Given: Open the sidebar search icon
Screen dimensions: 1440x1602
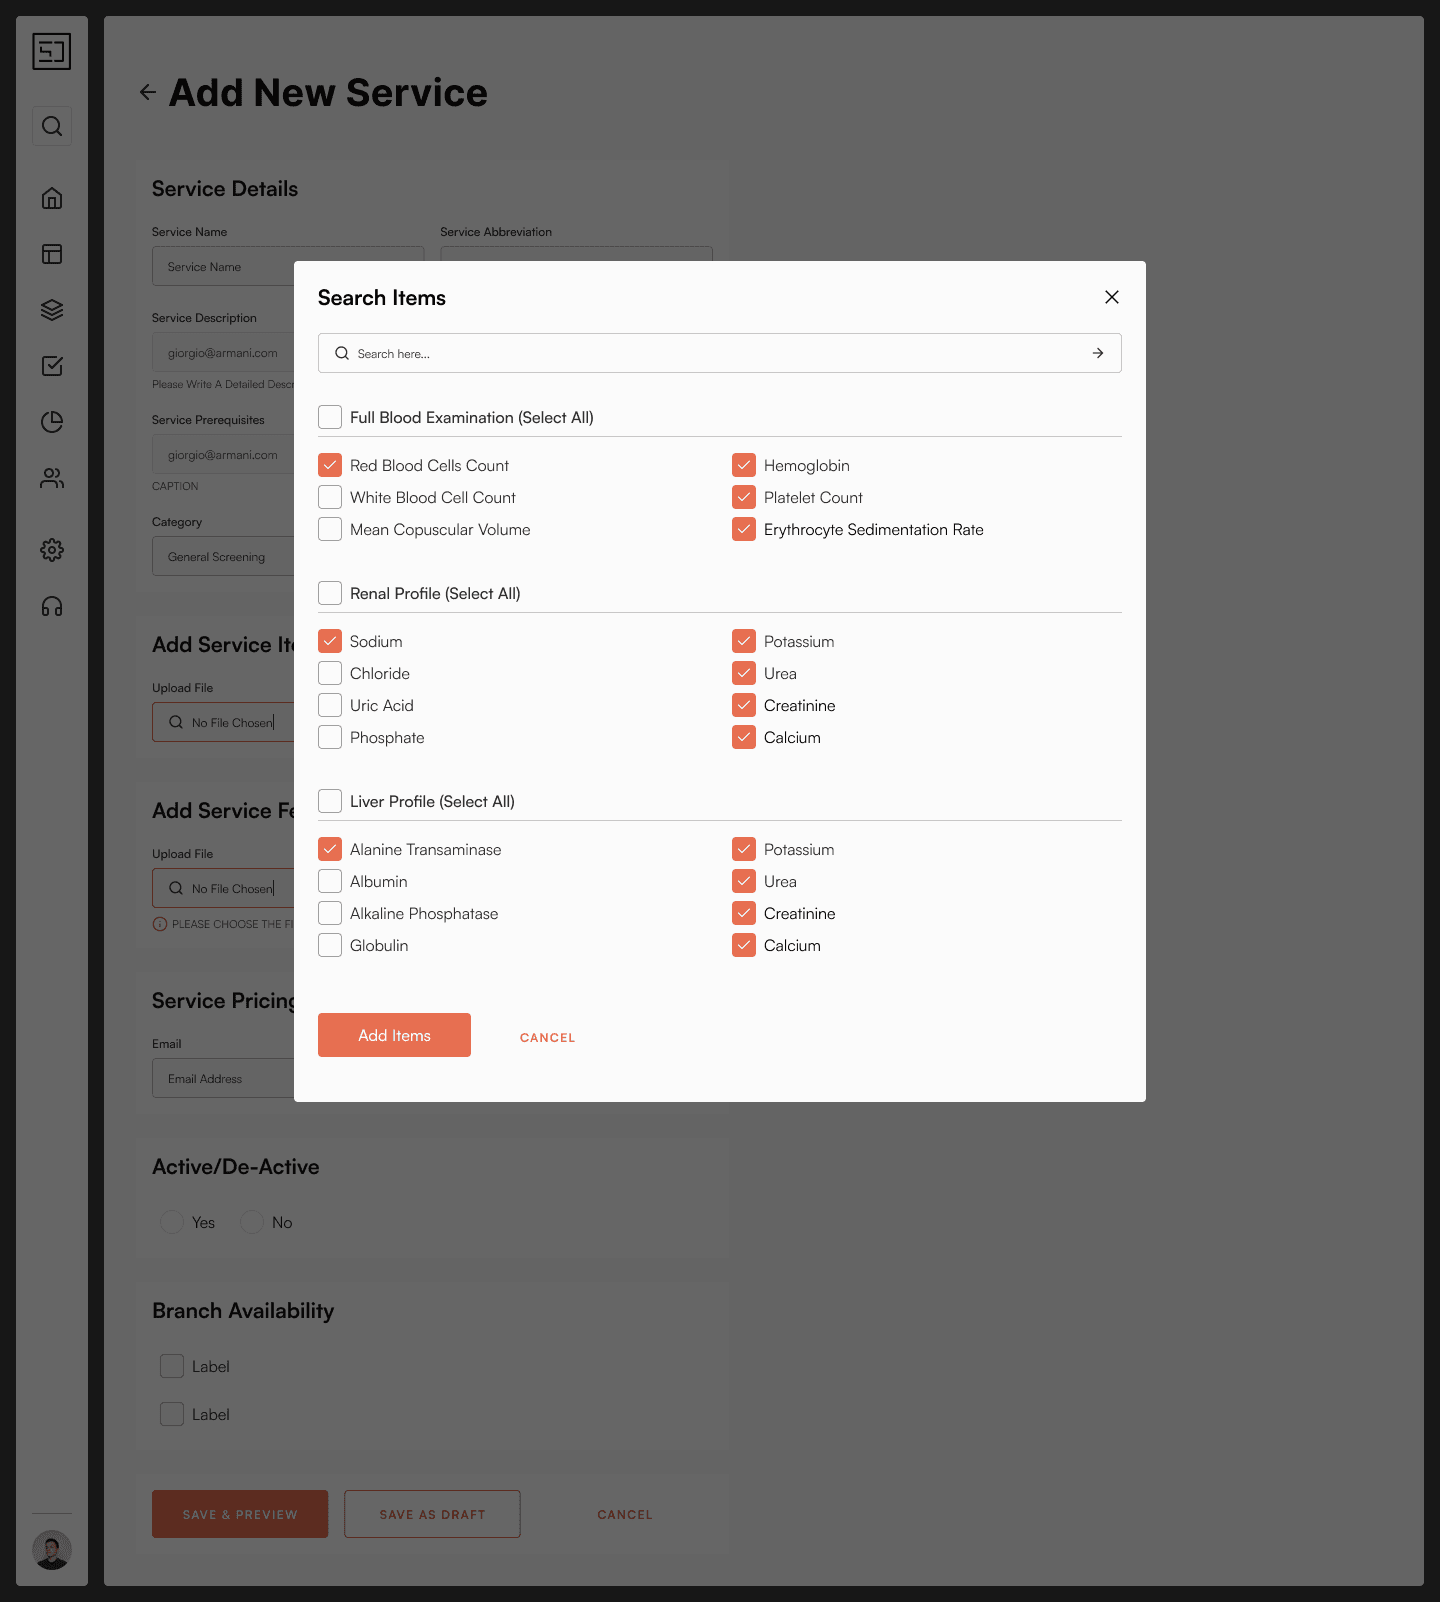Looking at the screenshot, I should coord(52,126).
